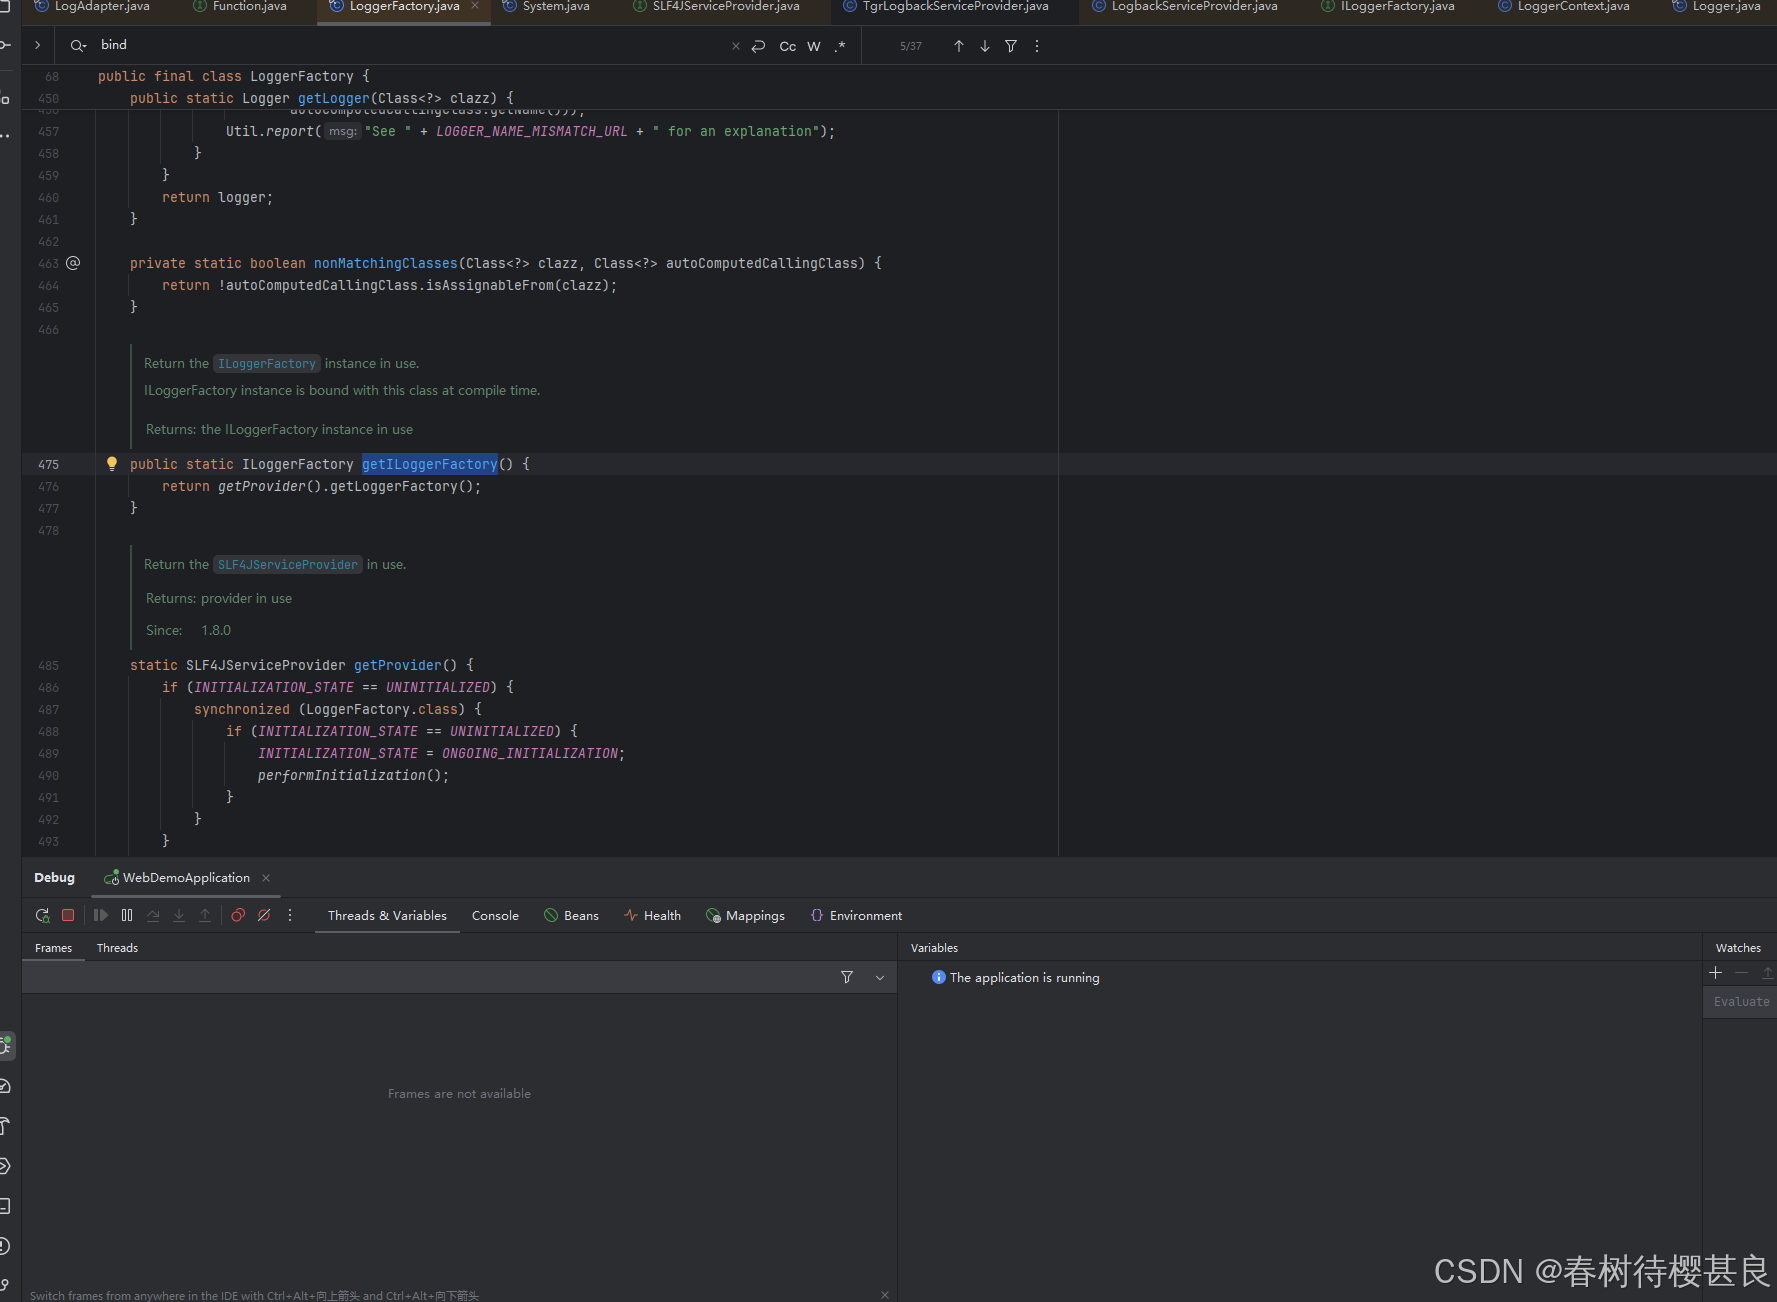Viewport: 1777px width, 1302px height.
Task: Open the System.java editor tab
Action: coord(546,7)
